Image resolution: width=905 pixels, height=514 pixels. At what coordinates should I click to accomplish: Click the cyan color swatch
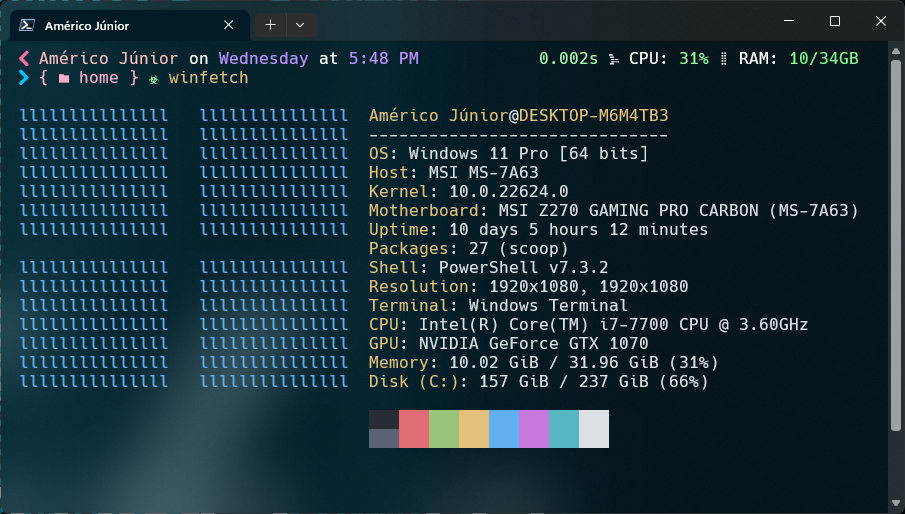564,429
